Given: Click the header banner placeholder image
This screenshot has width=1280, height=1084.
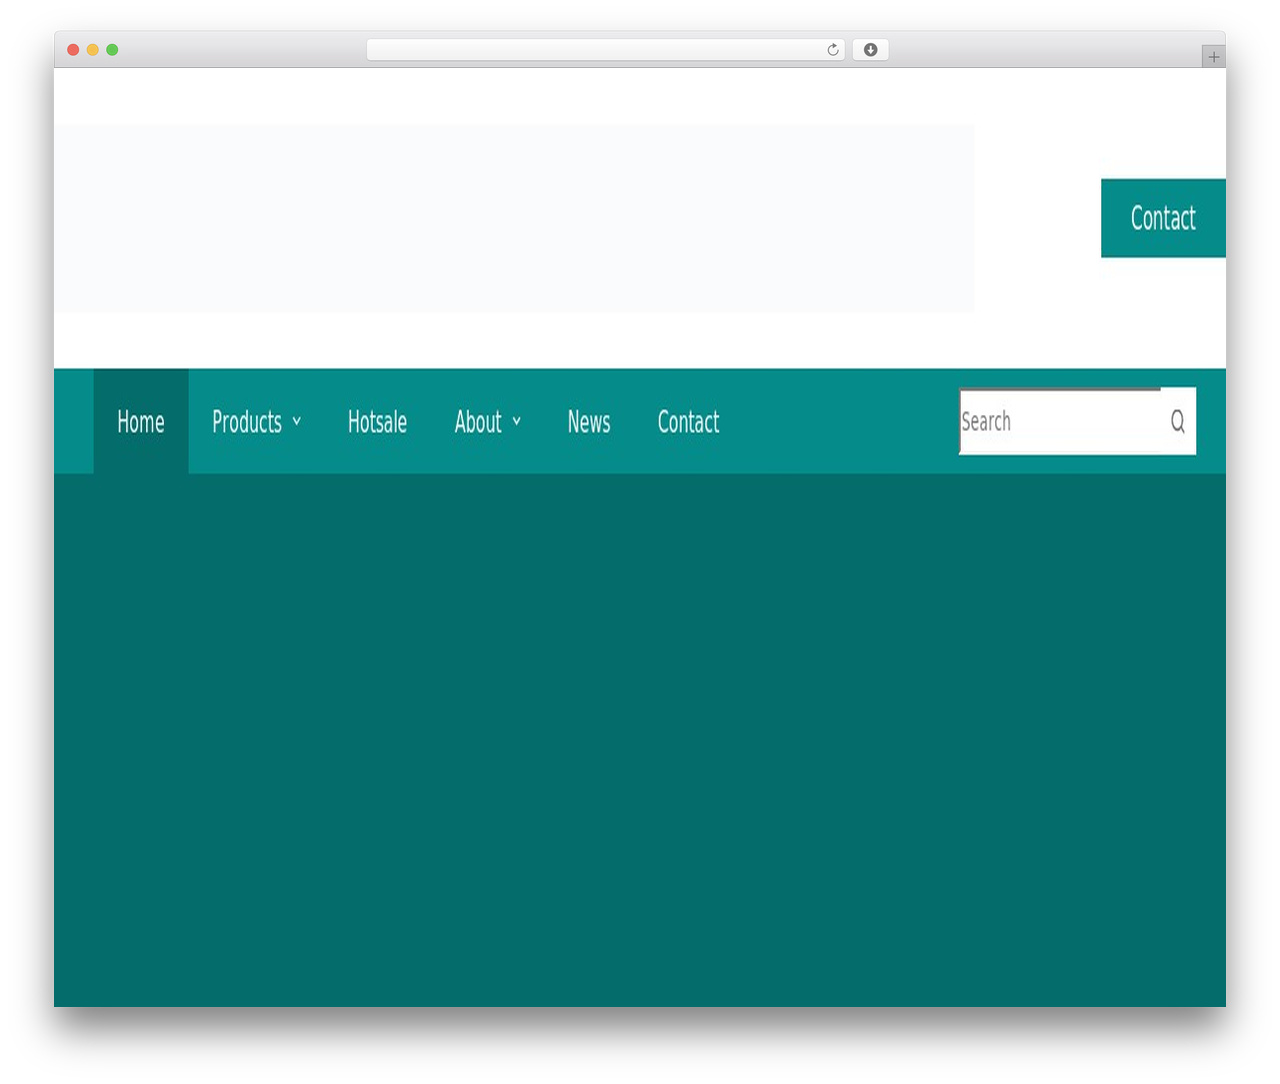Looking at the screenshot, I should coord(514,218).
